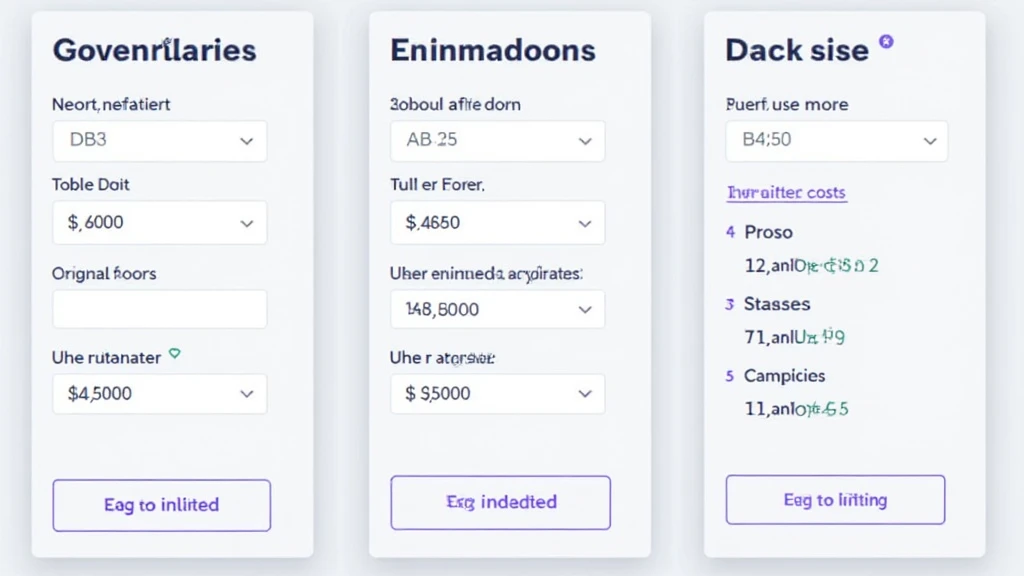Open the $ $5000 dropdown
The height and width of the screenshot is (576, 1024).
498,394
